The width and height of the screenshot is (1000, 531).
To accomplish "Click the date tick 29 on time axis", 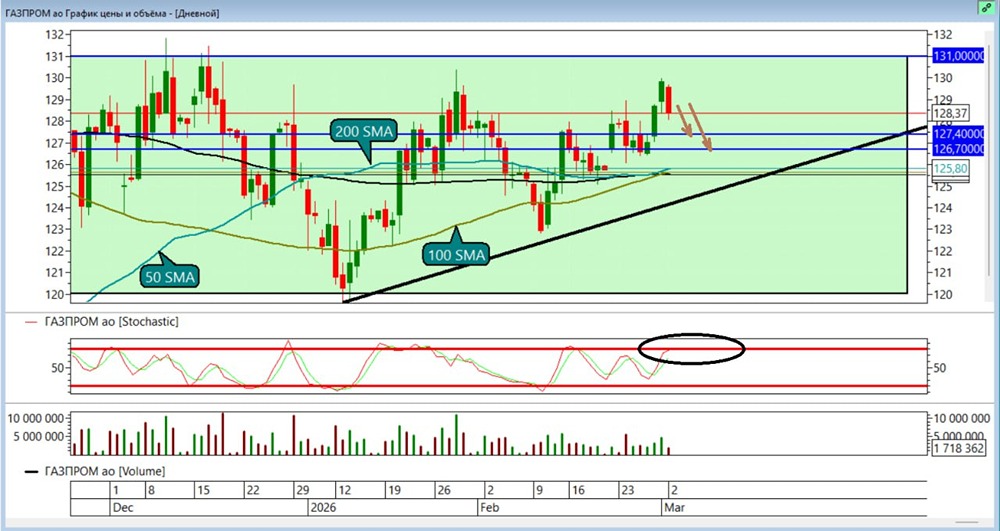I will click(302, 491).
